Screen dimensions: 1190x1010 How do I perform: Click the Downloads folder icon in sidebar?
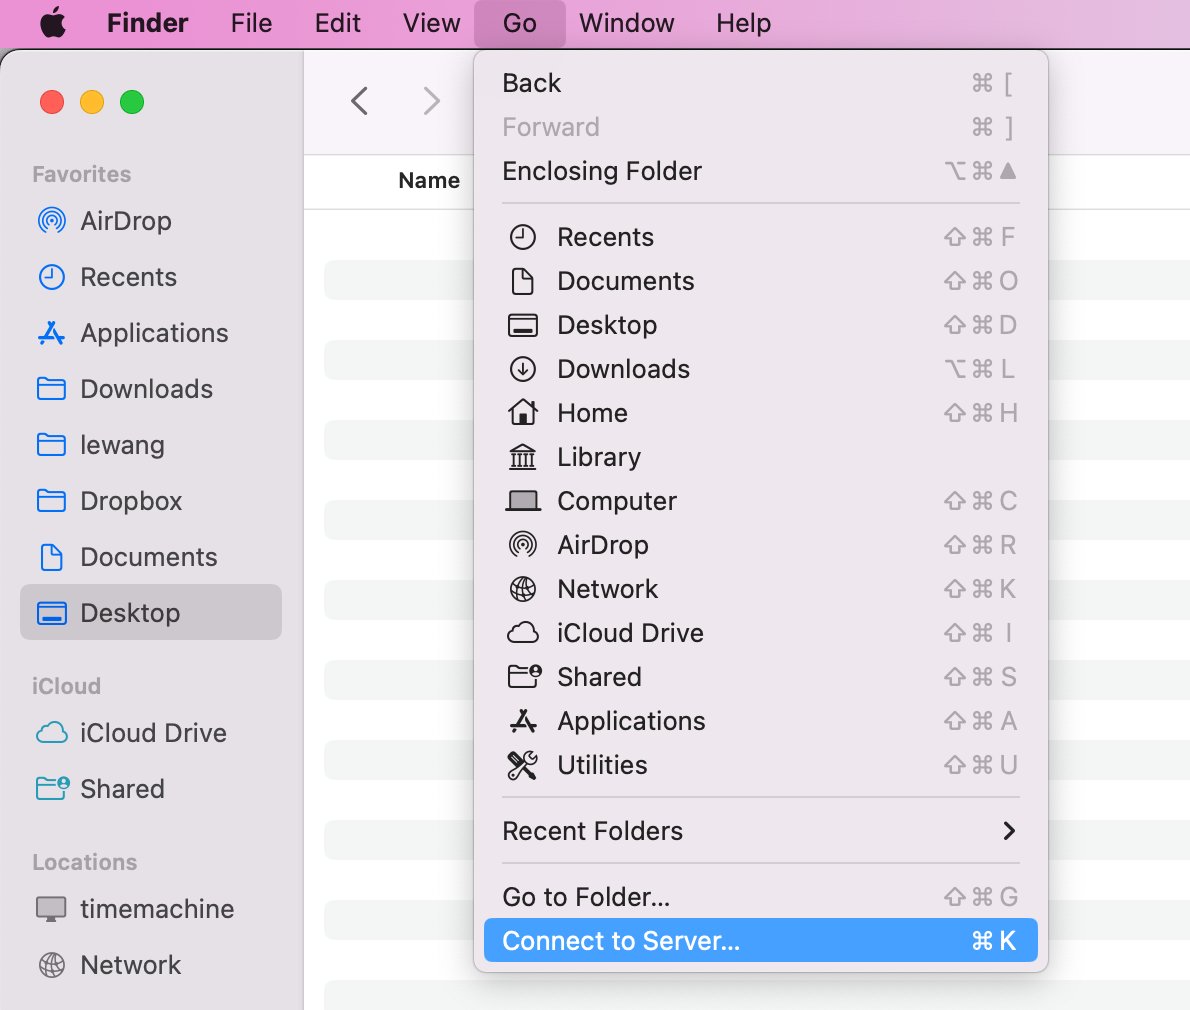coord(52,389)
